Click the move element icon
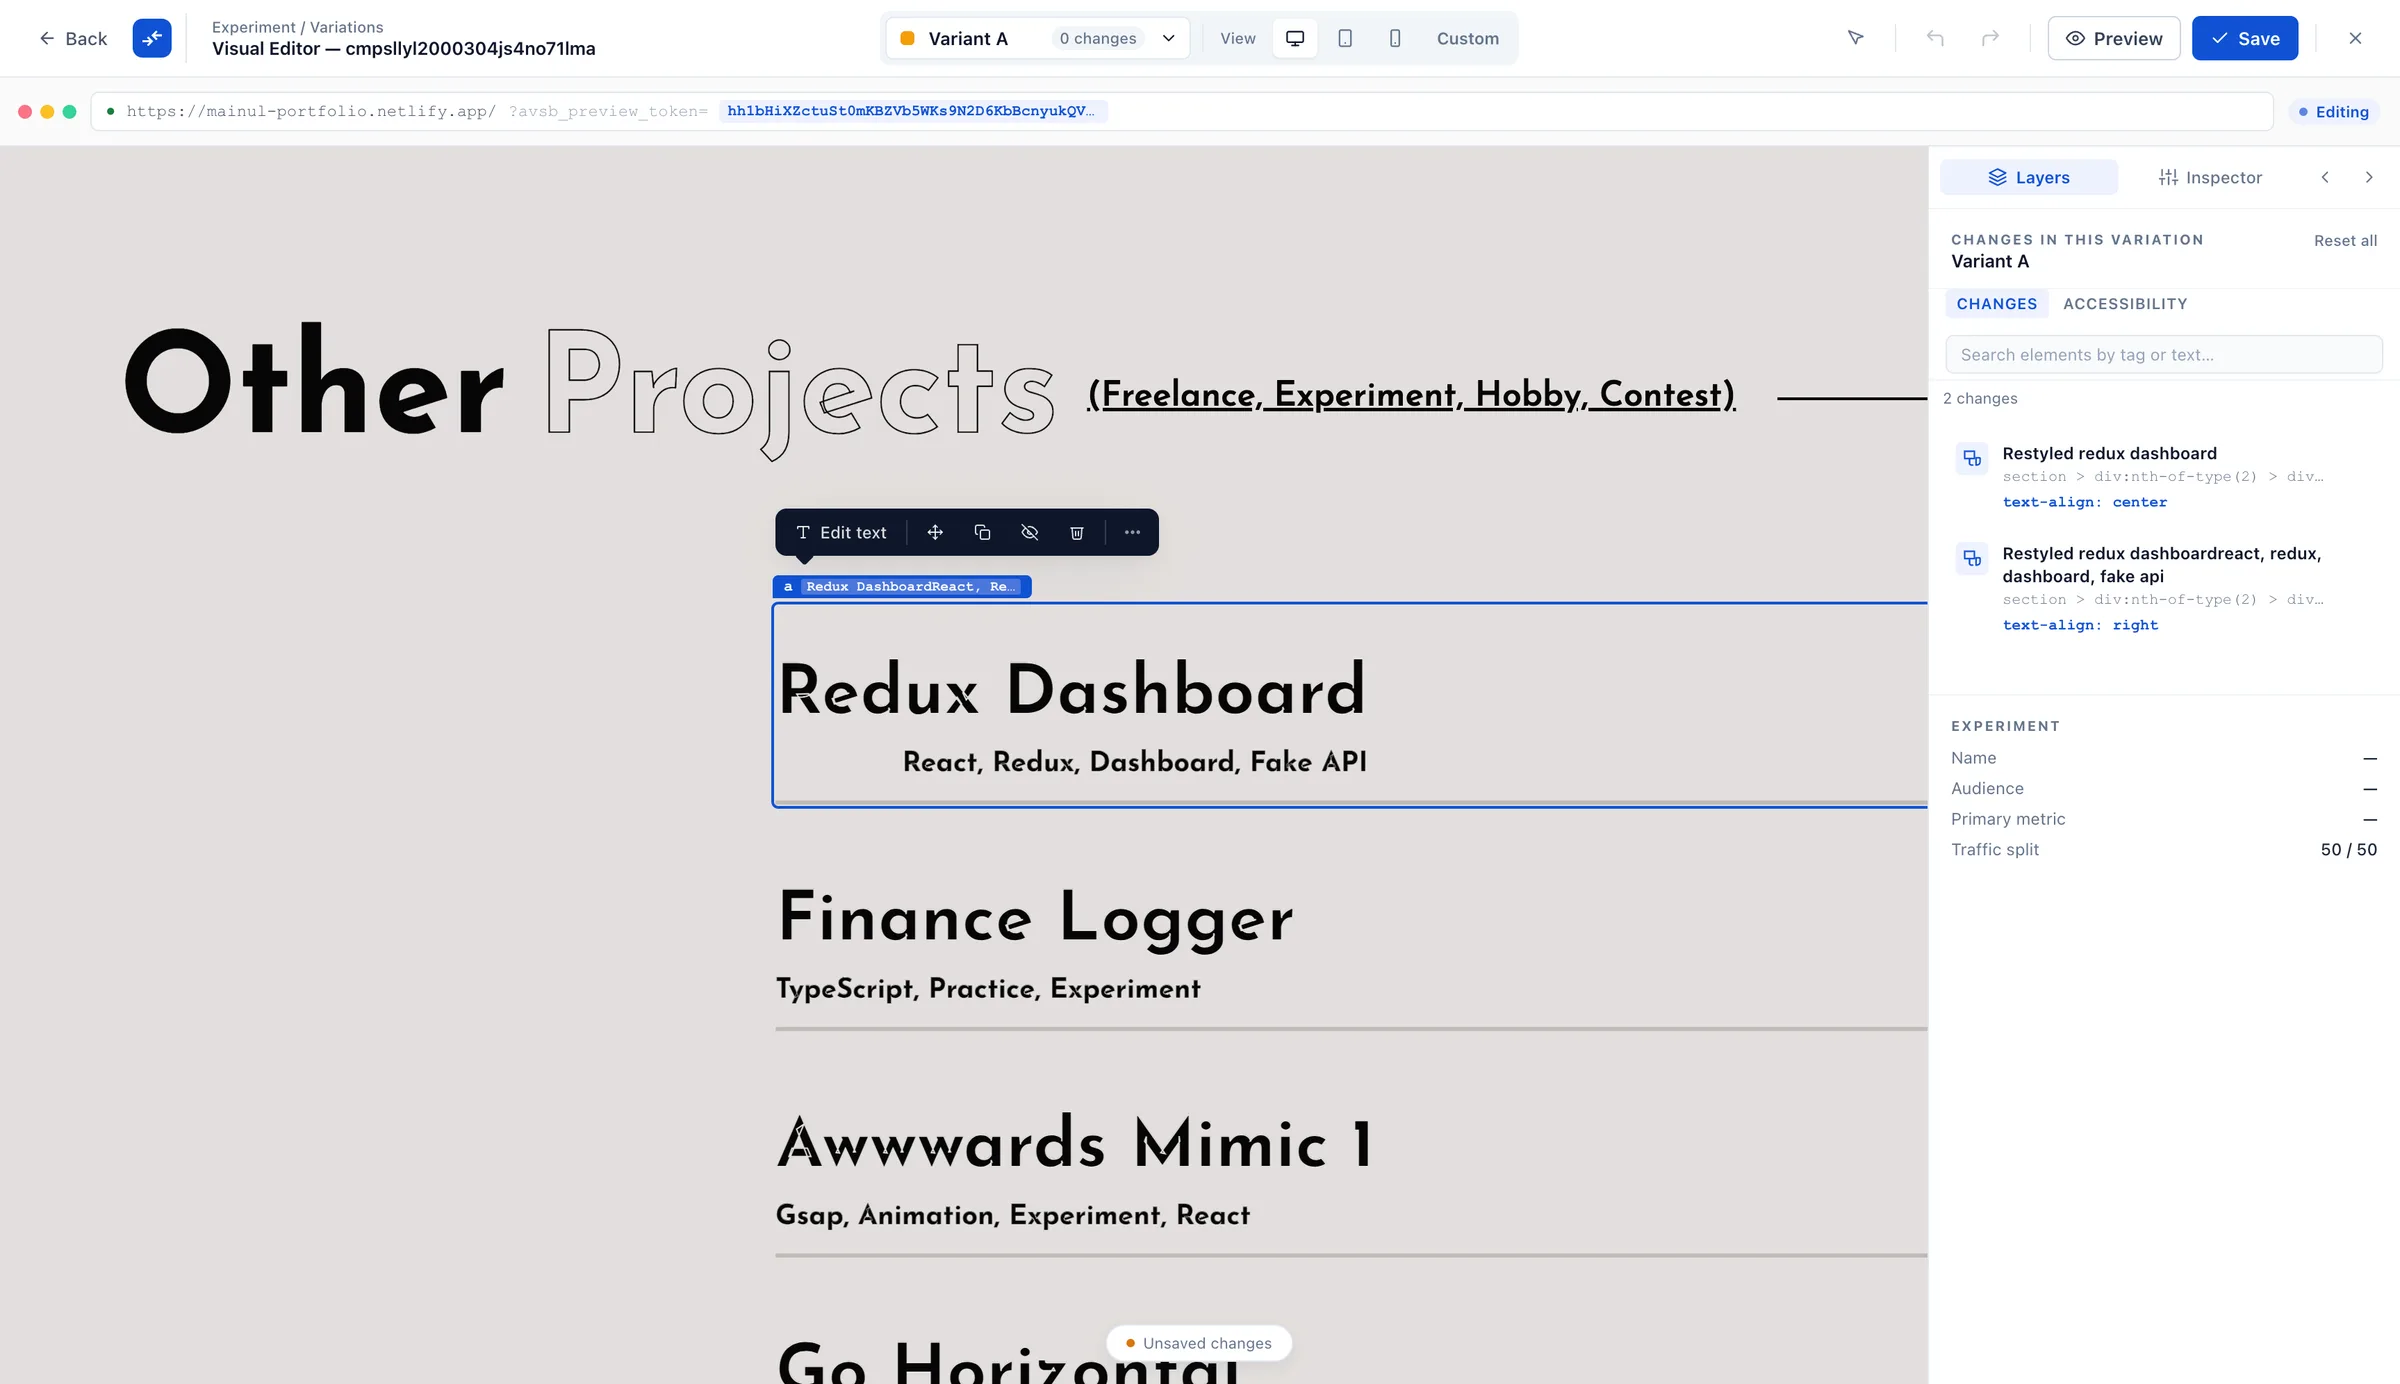Screen dimensions: 2400x1384 pyautogui.click(x=935, y=532)
